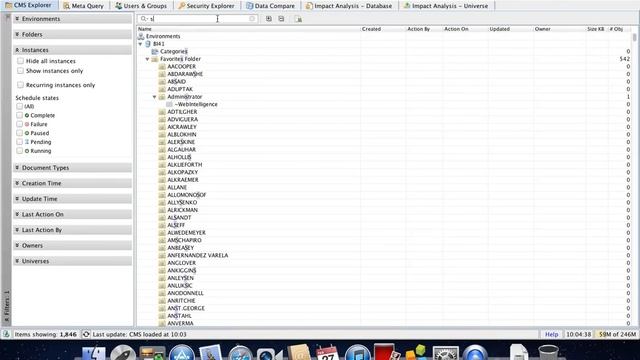Expand the Environments filter panel
The width and height of the screenshot is (640, 360).
coord(73,19)
